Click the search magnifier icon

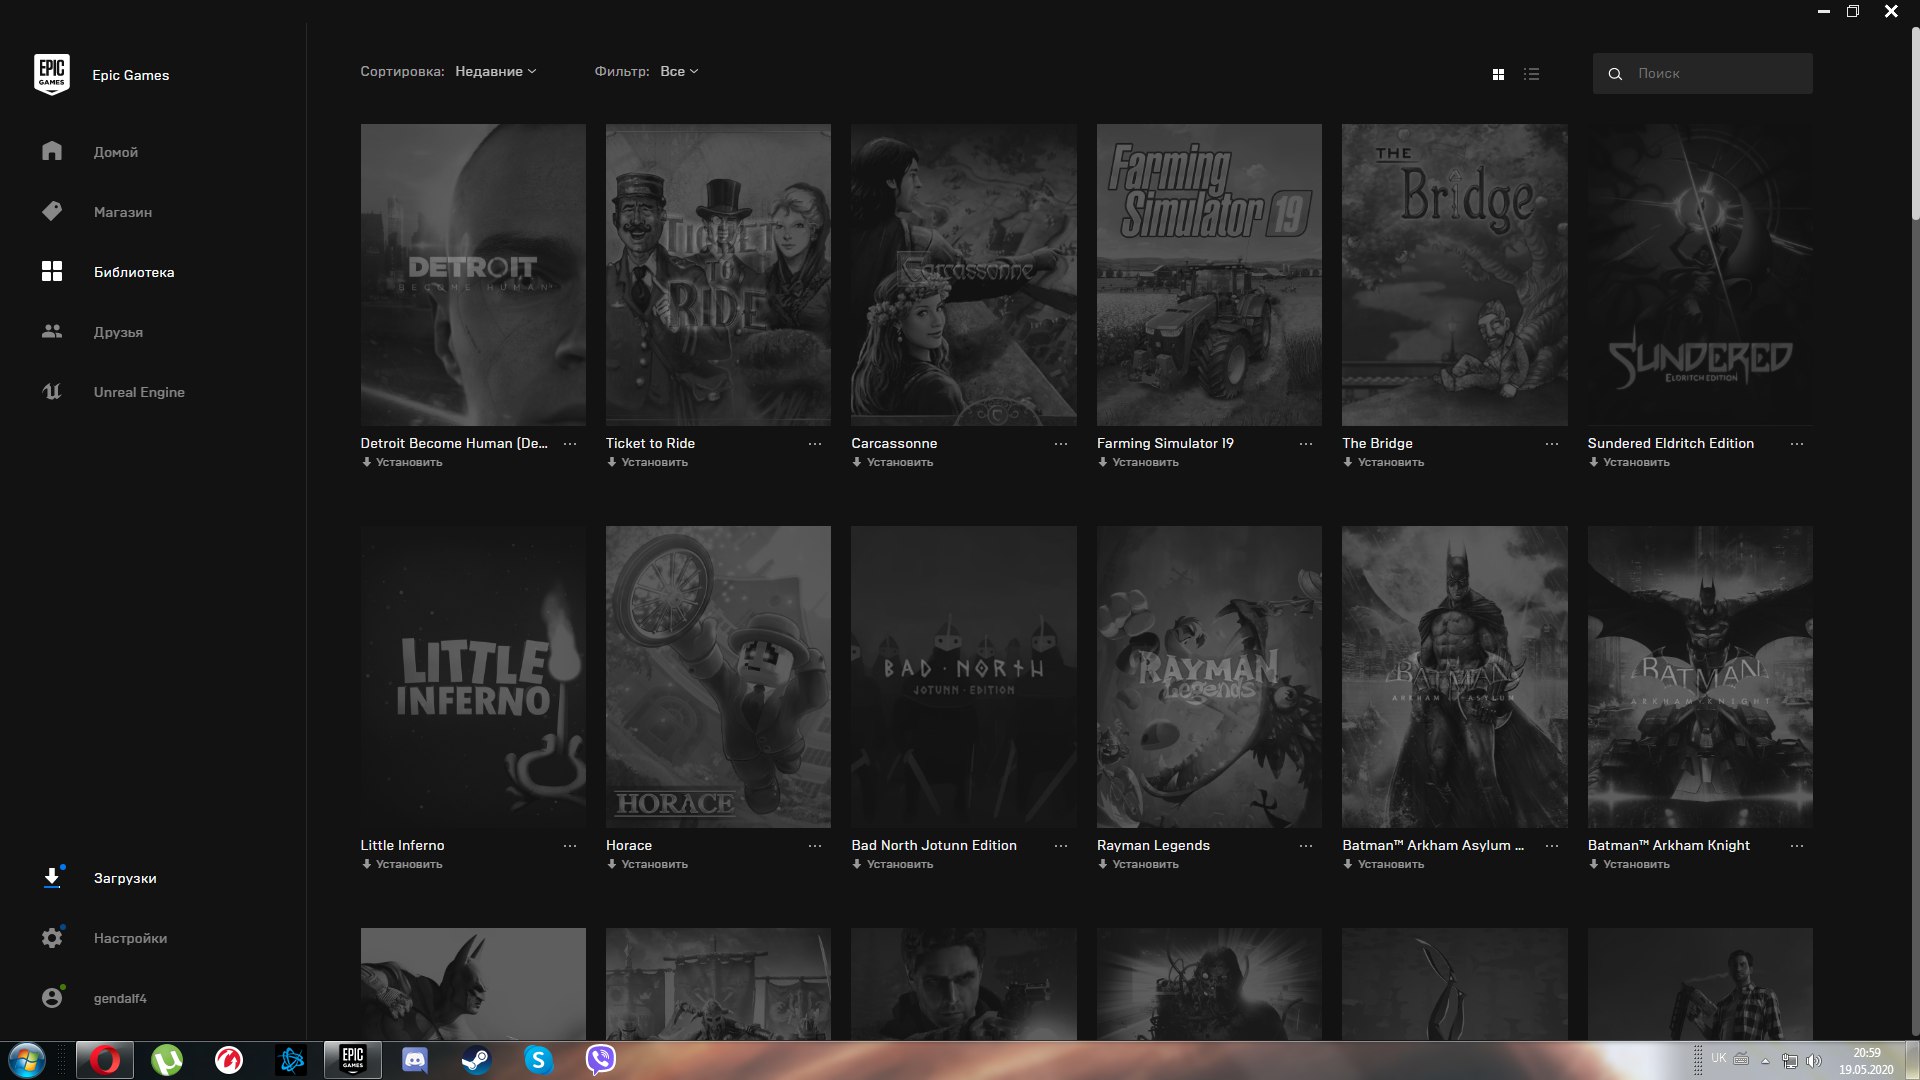pyautogui.click(x=1615, y=74)
